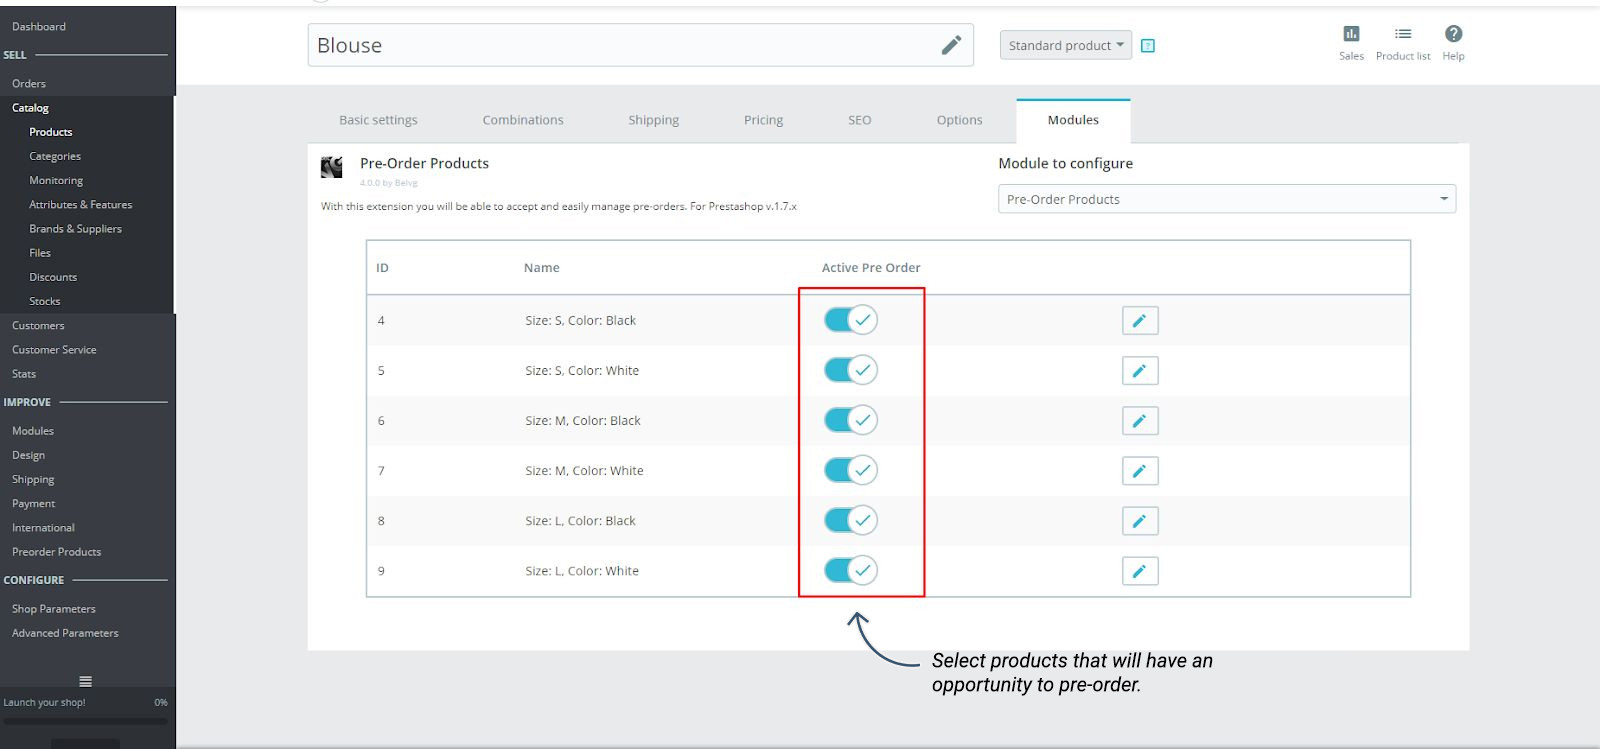The image size is (1600, 749).
Task: Click the pencil icon in product name field
Action: [x=951, y=45]
